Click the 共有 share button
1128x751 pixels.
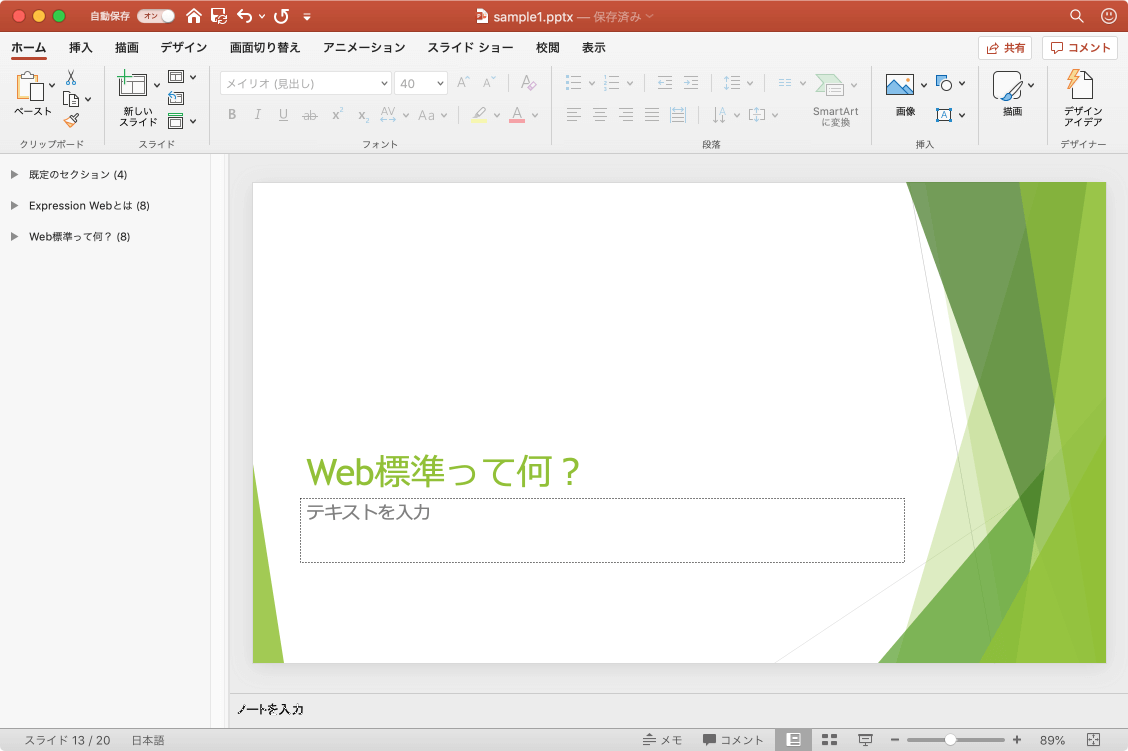[x=1005, y=47]
